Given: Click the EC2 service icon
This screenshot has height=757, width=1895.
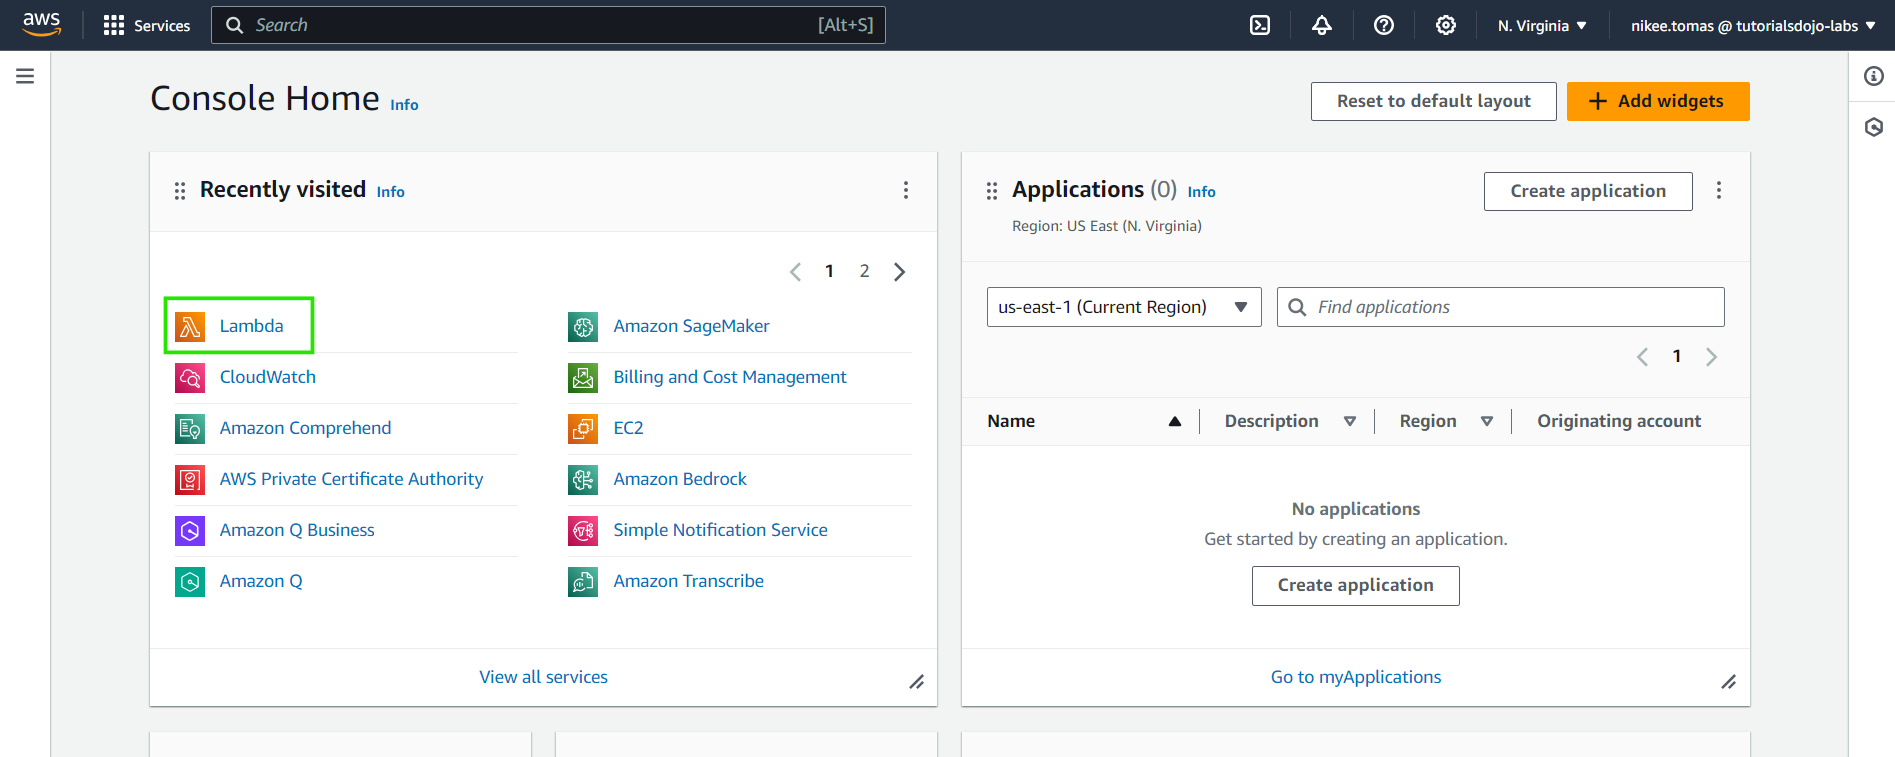Looking at the screenshot, I should (583, 428).
